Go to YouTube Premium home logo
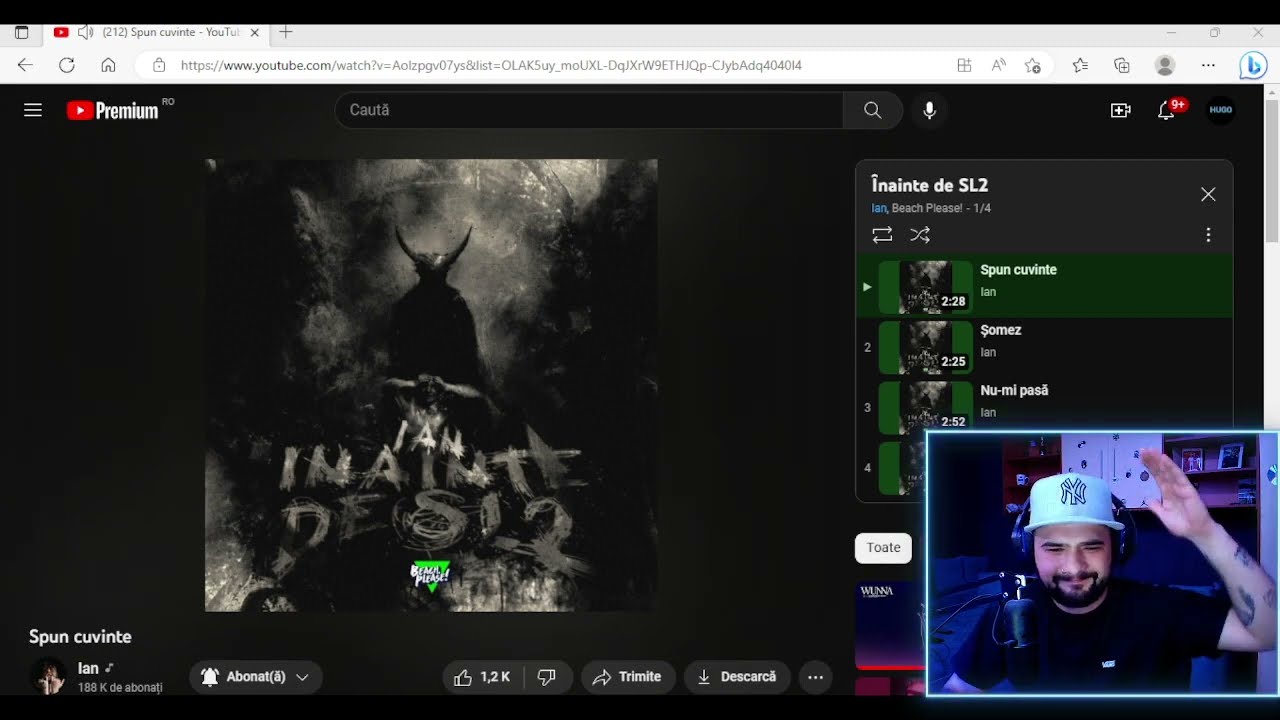The width and height of the screenshot is (1280, 720). tap(113, 110)
